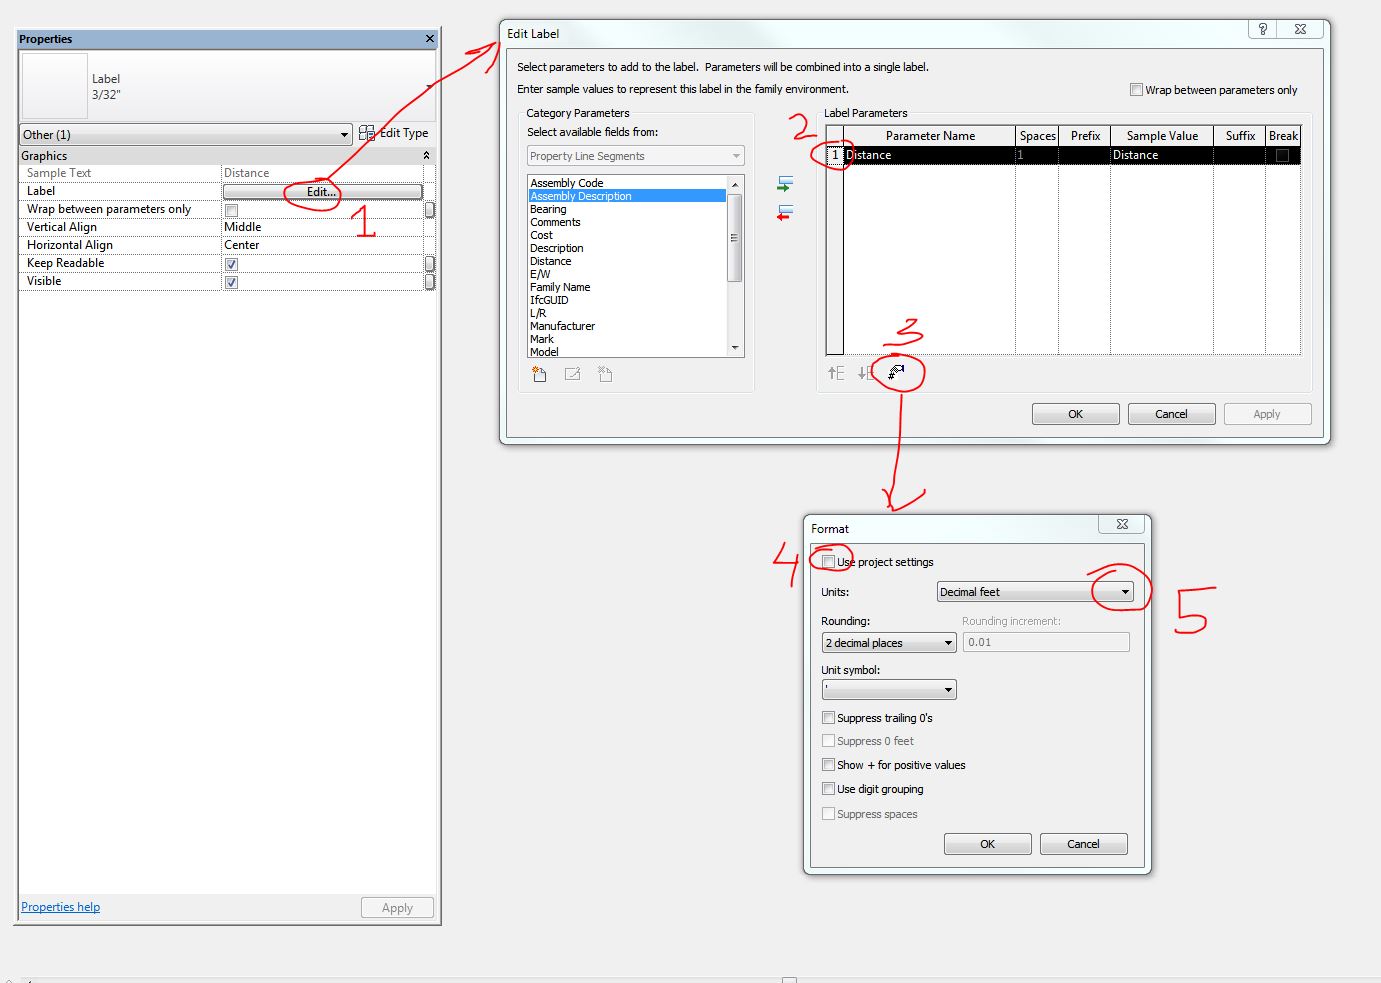Image resolution: width=1381 pixels, height=983 pixels.
Task: Click the Suppress 0 feet checkbox
Action: 828,741
